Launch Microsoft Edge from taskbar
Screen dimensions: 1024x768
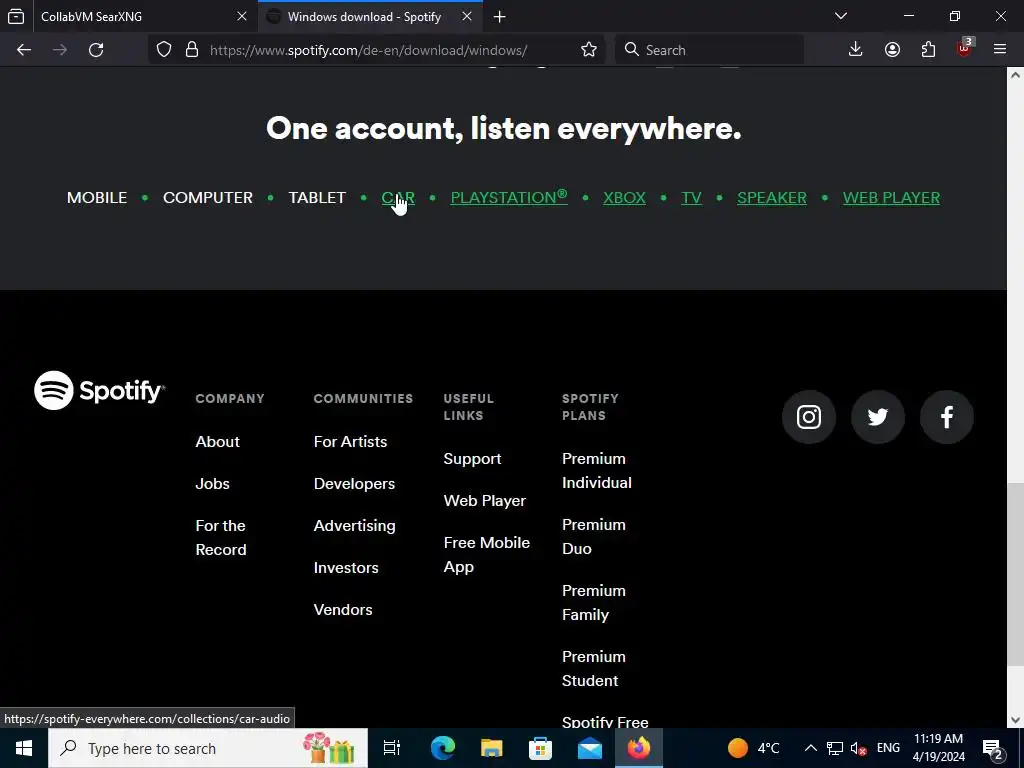click(442, 748)
